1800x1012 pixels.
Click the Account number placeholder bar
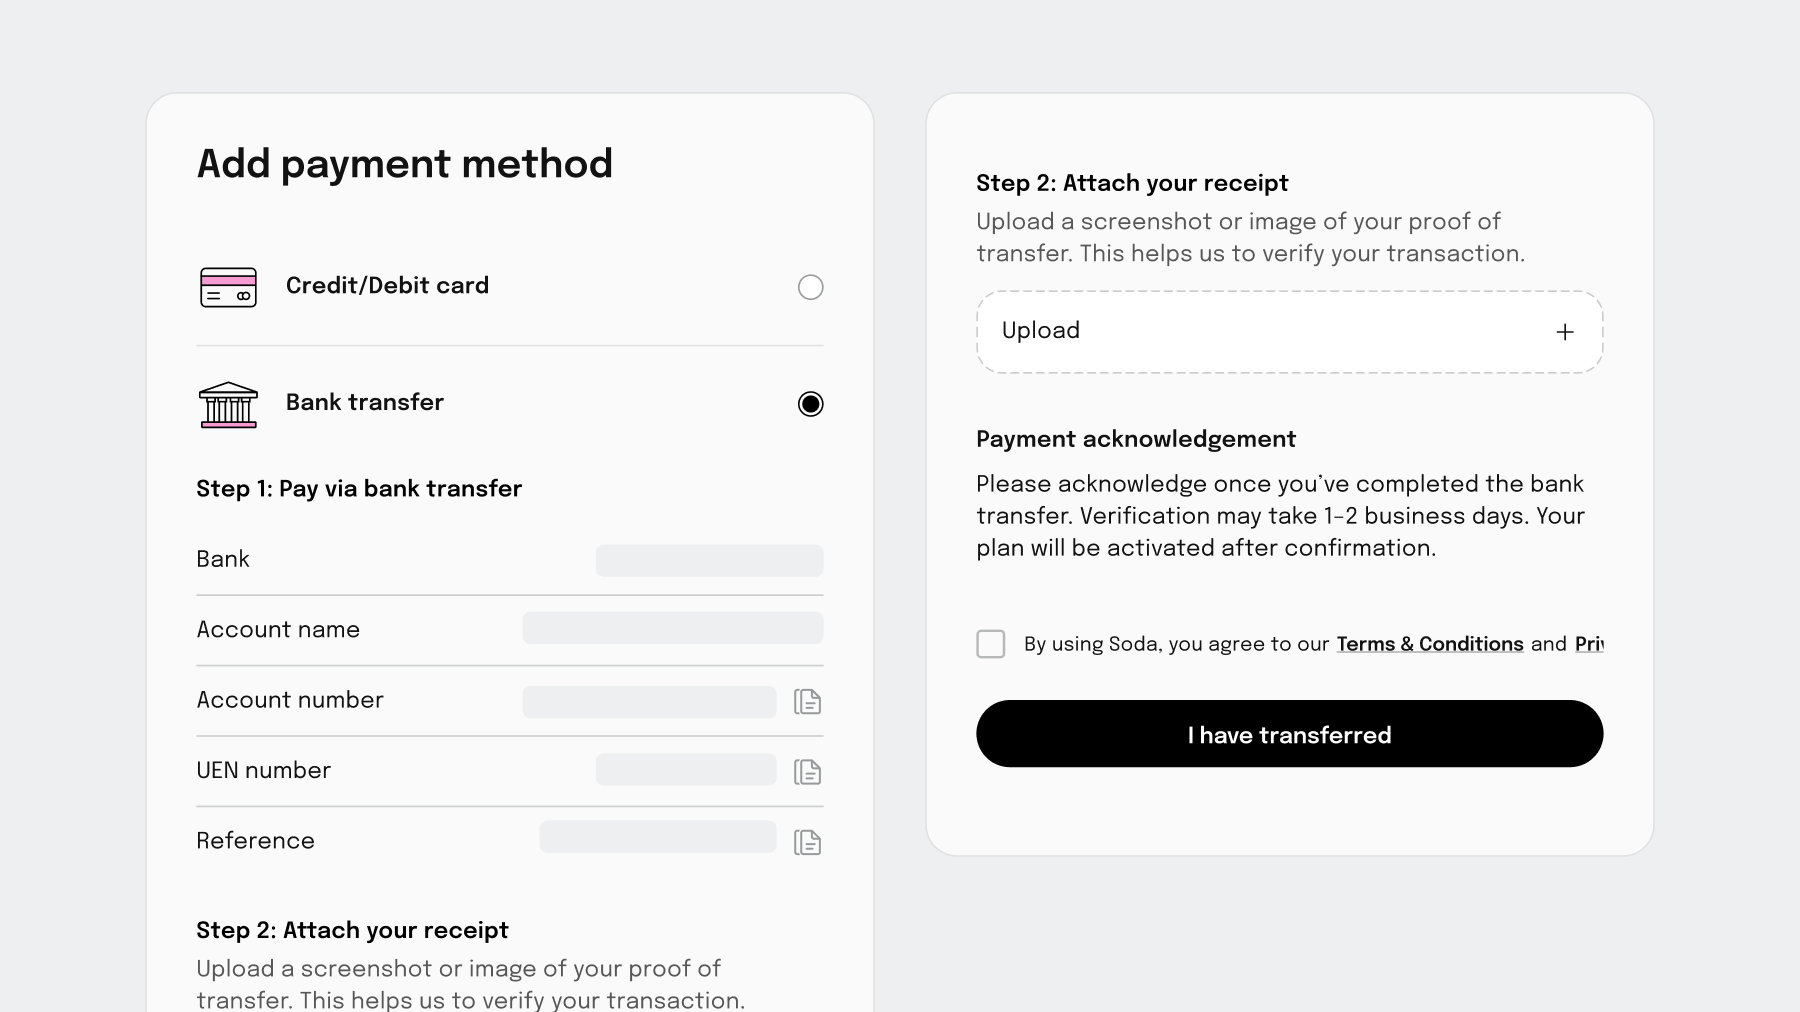[x=649, y=701]
